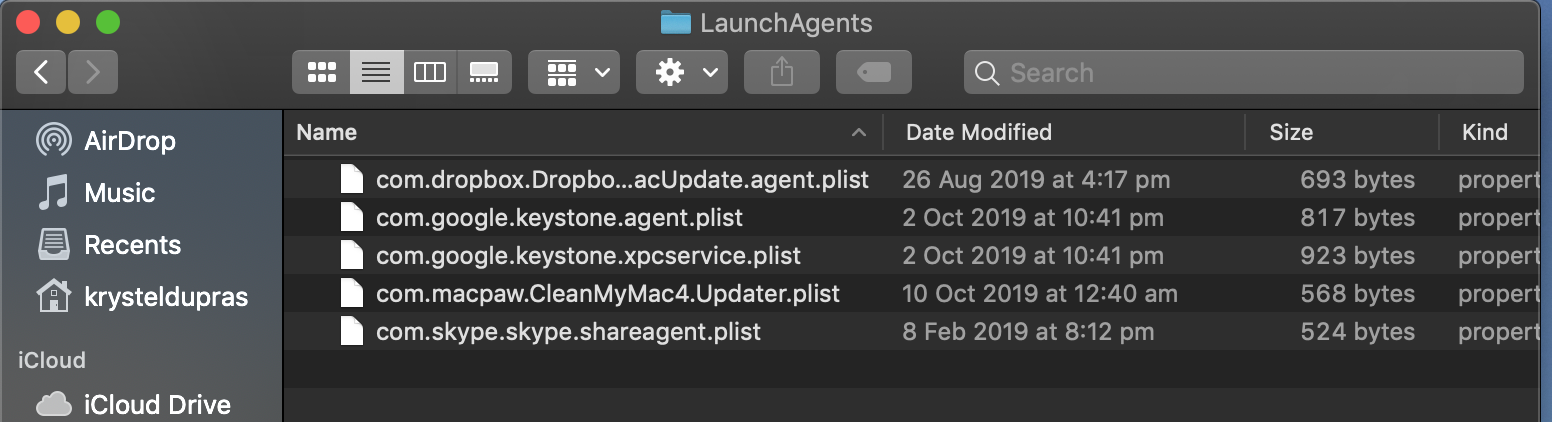
Task: Open krysteldupras home folder in sidebar
Action: [166, 297]
